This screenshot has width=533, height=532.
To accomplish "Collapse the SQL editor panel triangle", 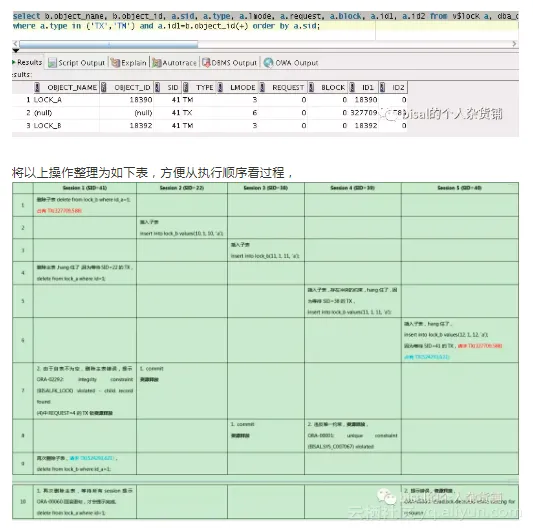I will [16, 51].
